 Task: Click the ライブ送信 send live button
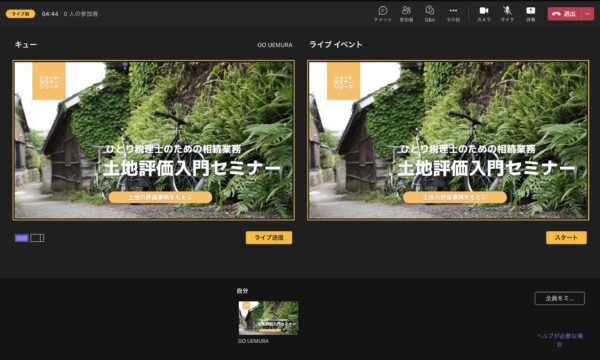point(269,238)
